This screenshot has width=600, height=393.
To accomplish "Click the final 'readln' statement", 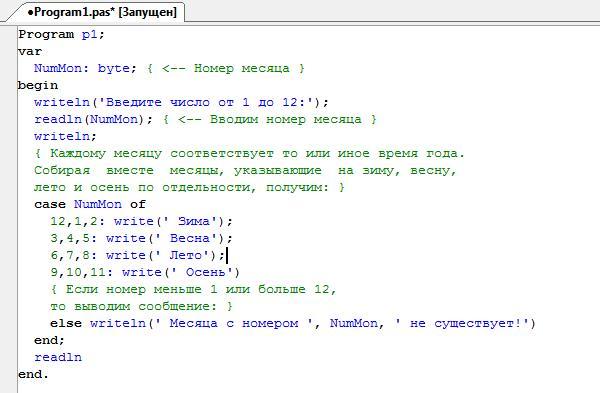I will tap(58, 357).
